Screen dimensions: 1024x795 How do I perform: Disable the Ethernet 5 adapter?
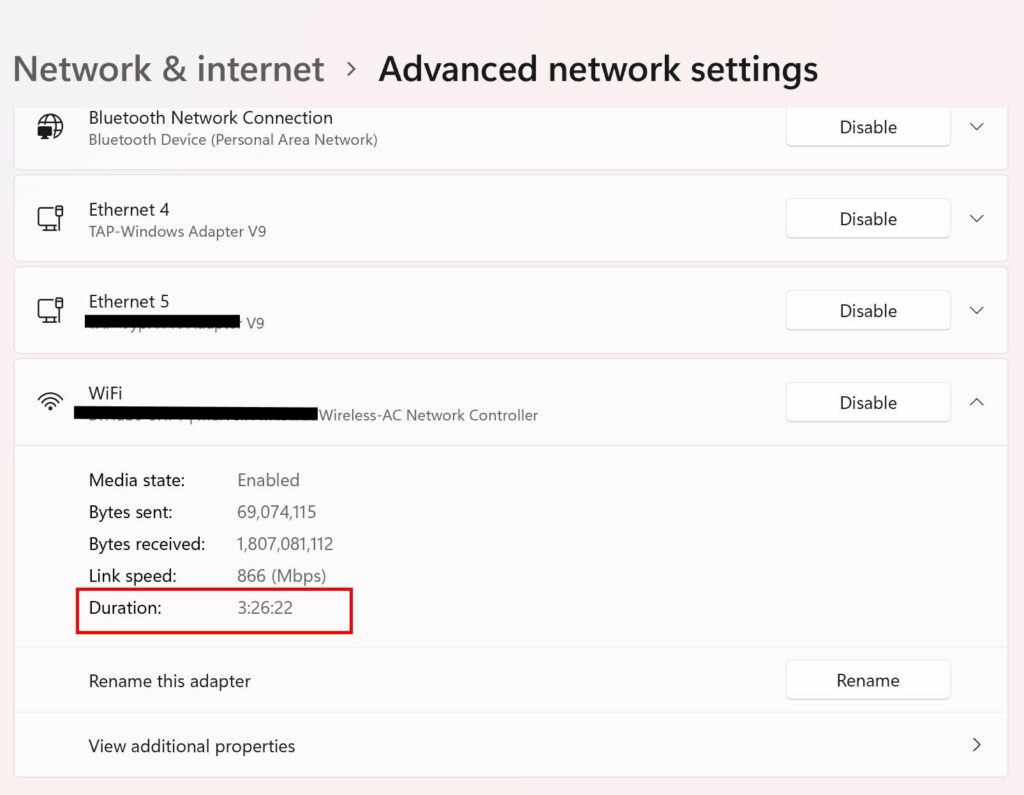point(866,310)
